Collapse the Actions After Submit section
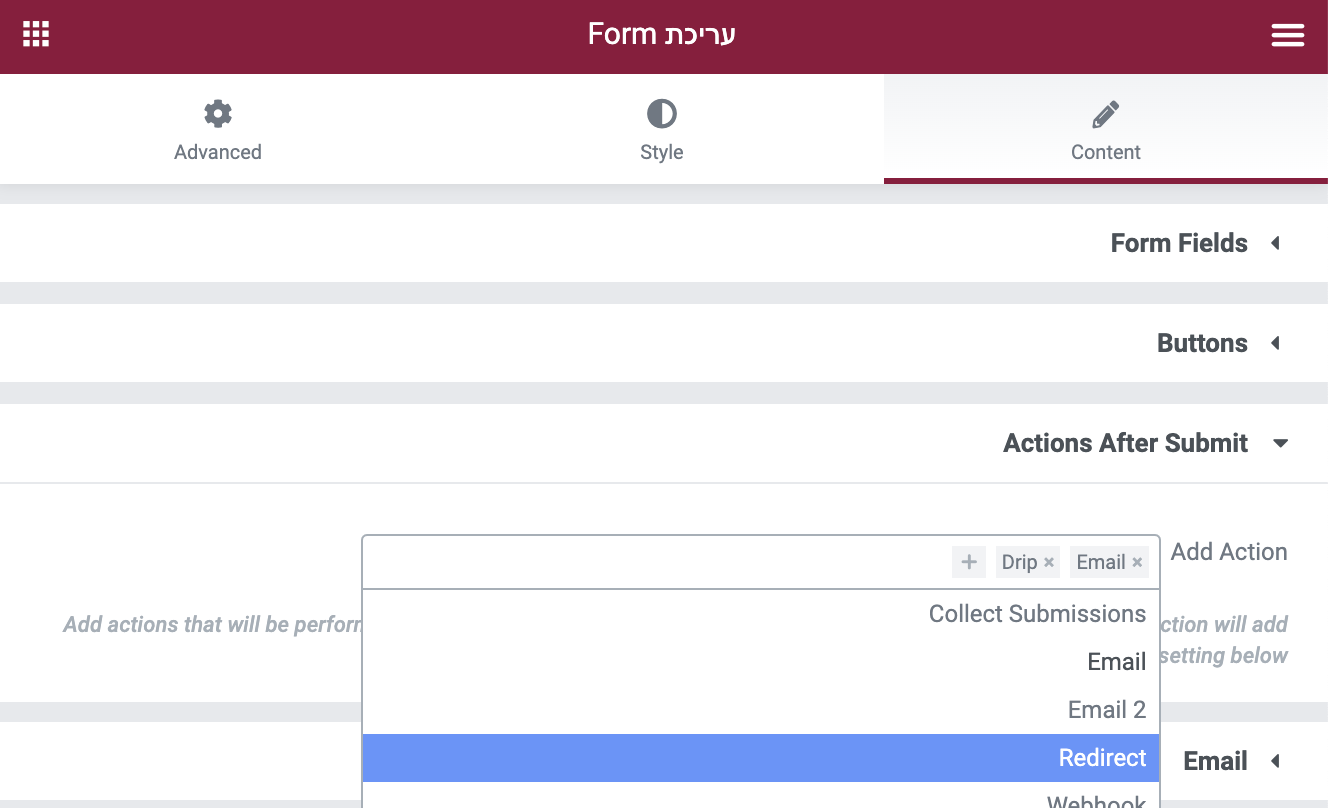The image size is (1328, 808). tap(664, 443)
